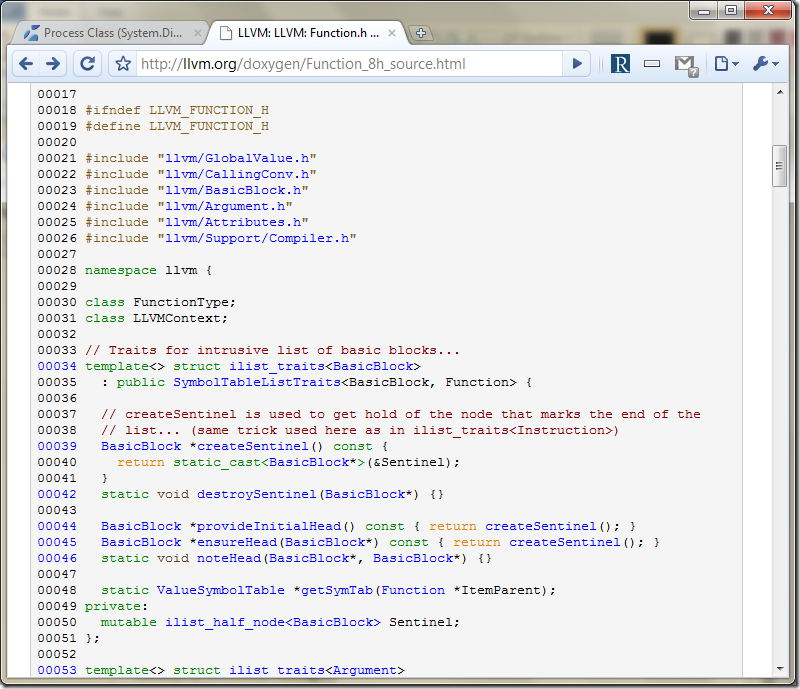Click the Go arrow in the address bar
The width and height of the screenshot is (800, 689).
click(x=577, y=64)
